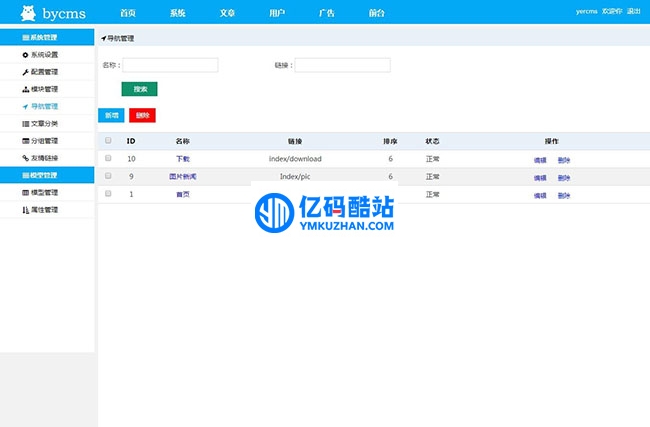
Task: Check the box for row ID 10
Action: pos(108,158)
